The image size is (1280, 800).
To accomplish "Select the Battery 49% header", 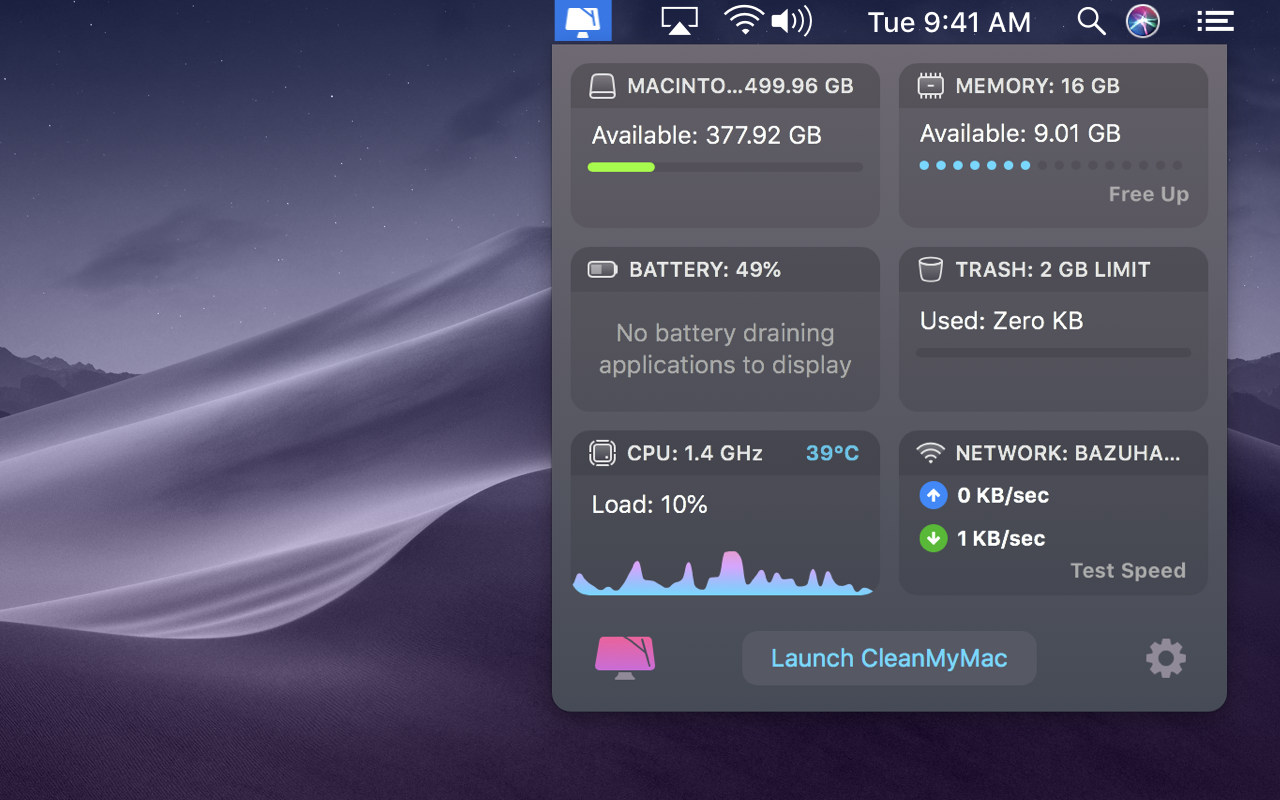I will [x=704, y=270].
